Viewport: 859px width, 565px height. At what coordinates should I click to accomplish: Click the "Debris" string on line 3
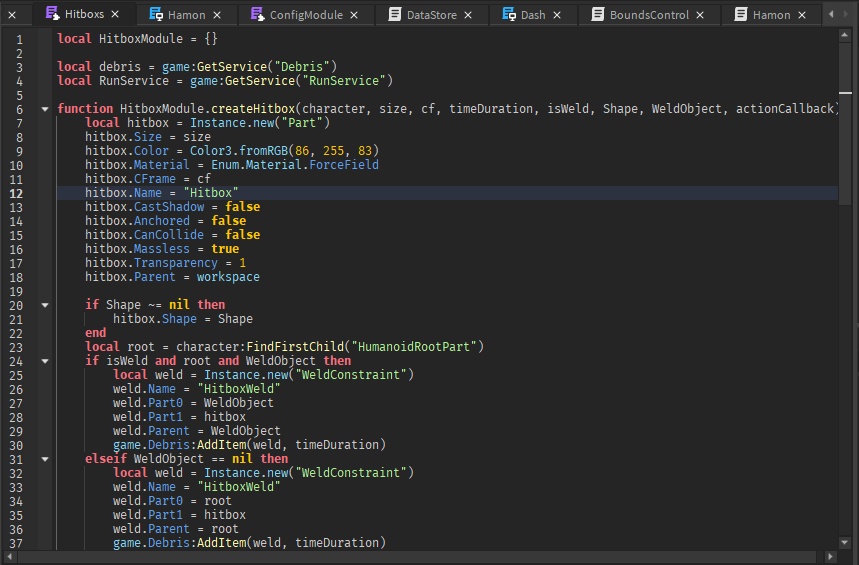tap(302, 67)
